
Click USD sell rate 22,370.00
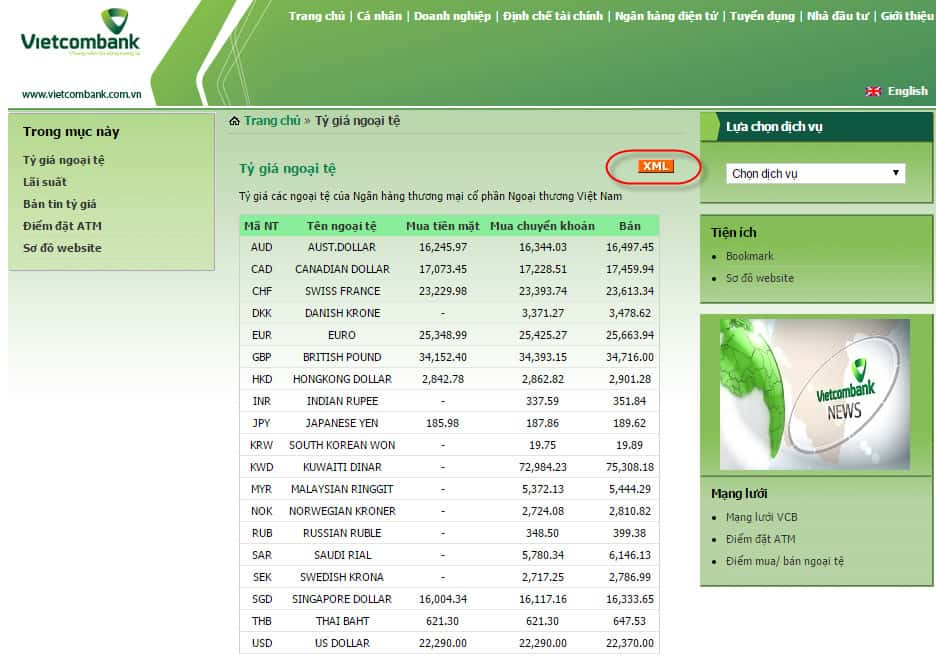pyautogui.click(x=630, y=644)
